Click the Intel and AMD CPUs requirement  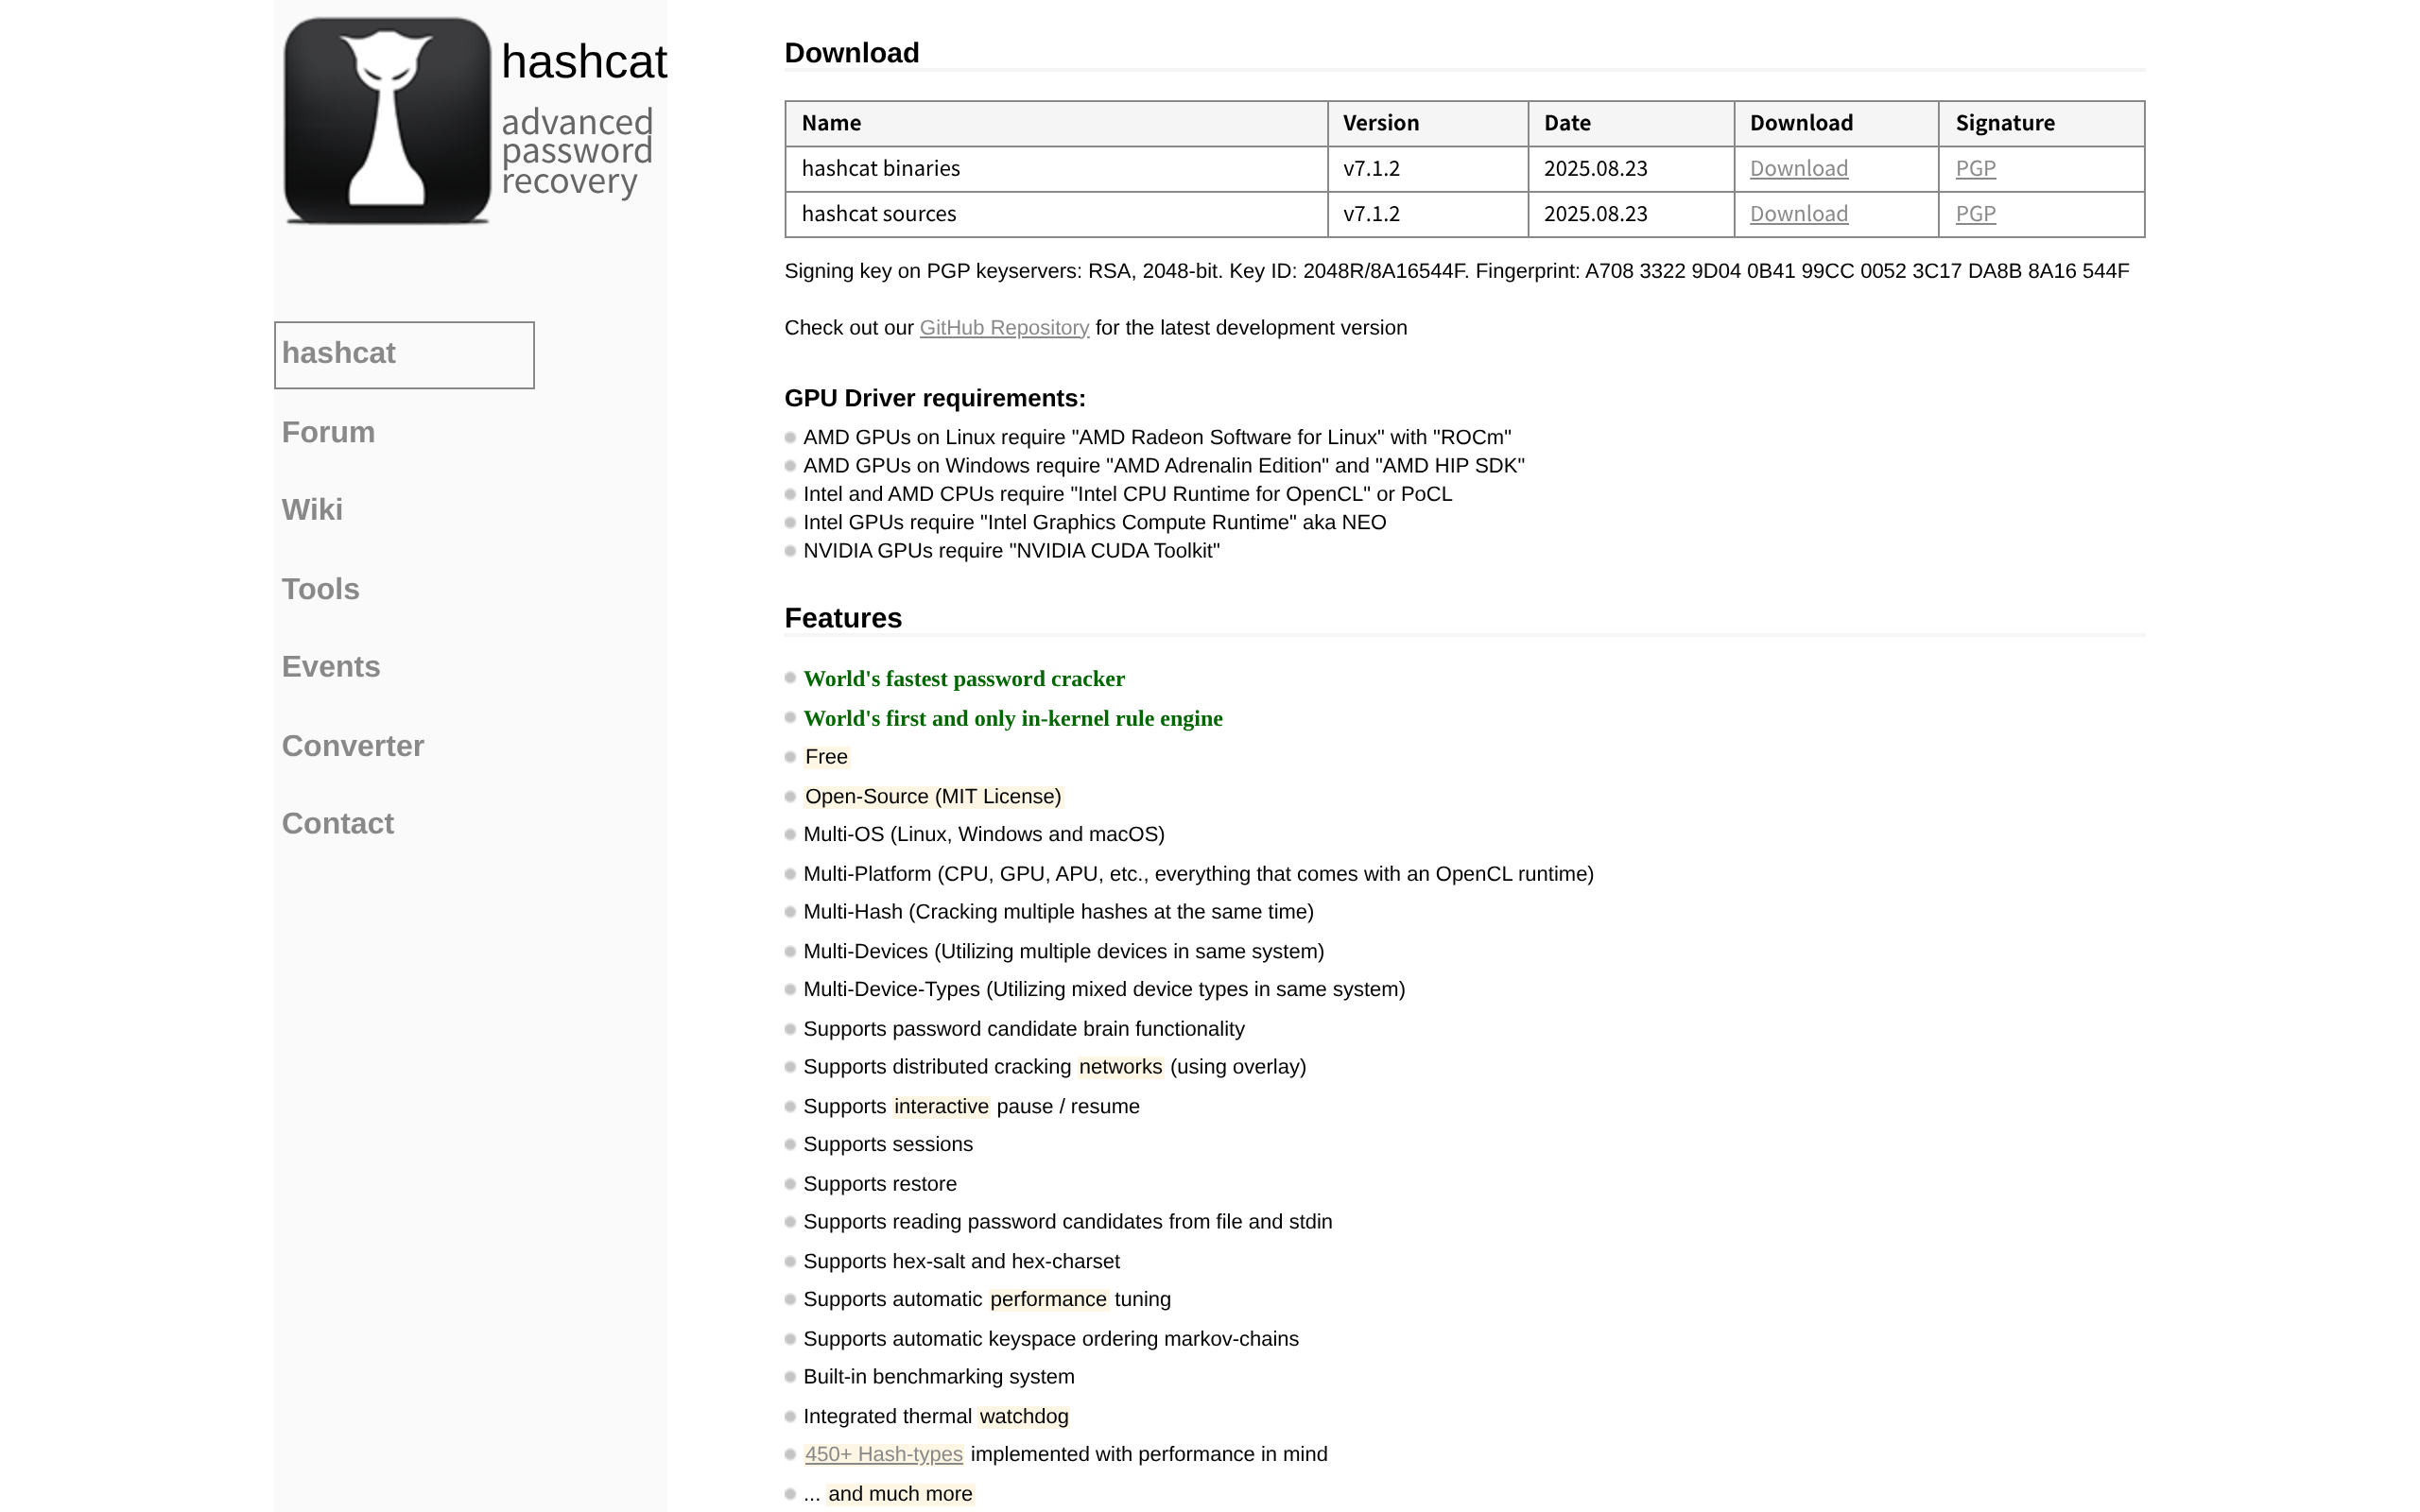click(x=1128, y=494)
